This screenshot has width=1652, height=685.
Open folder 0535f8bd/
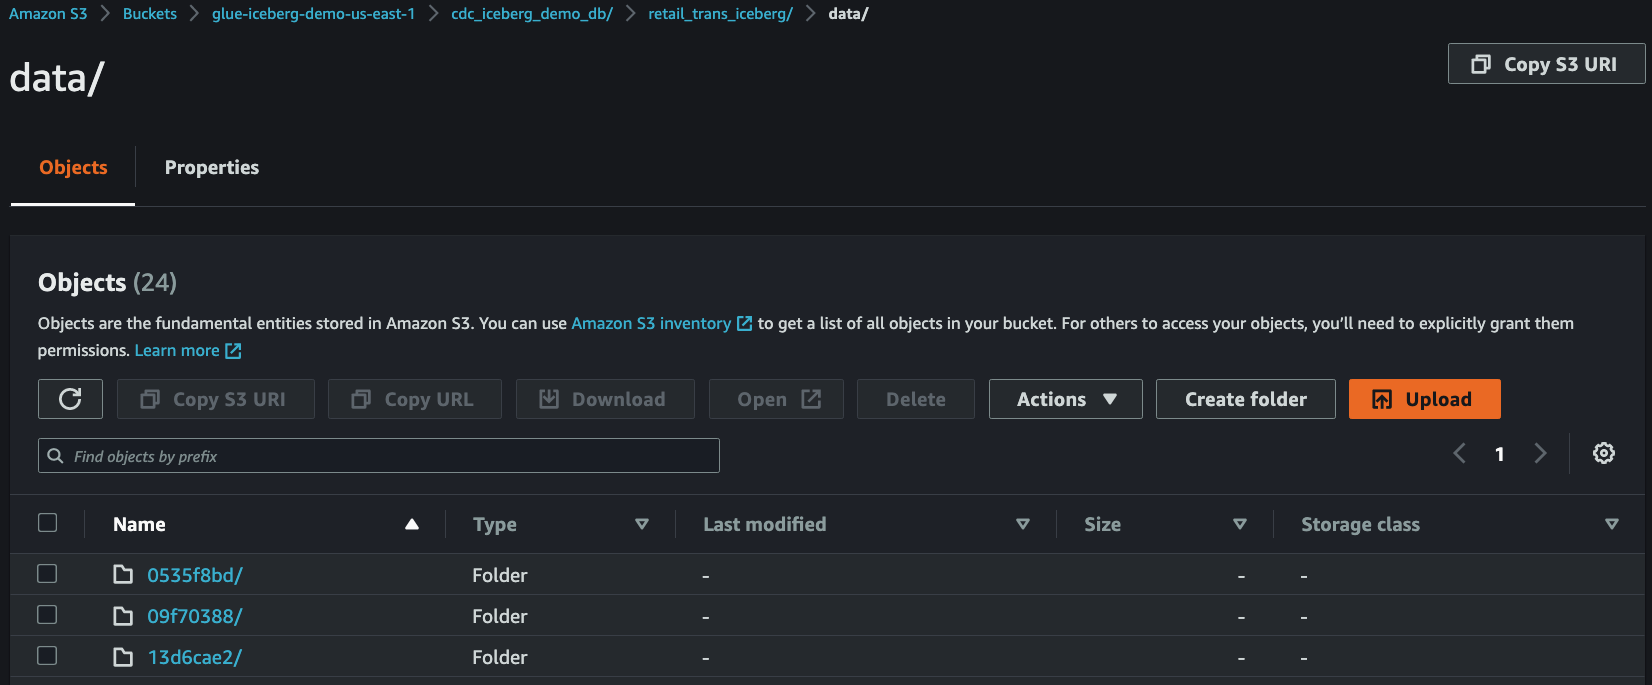point(195,575)
